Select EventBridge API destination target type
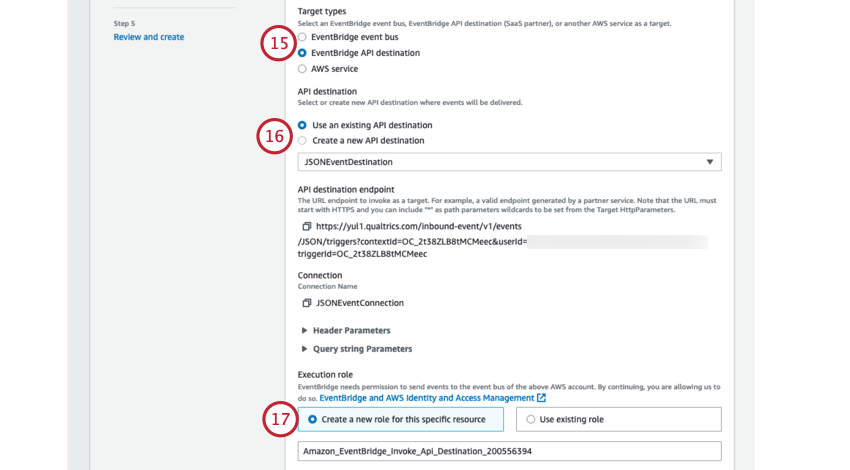This screenshot has width=850, height=470. (x=302, y=53)
